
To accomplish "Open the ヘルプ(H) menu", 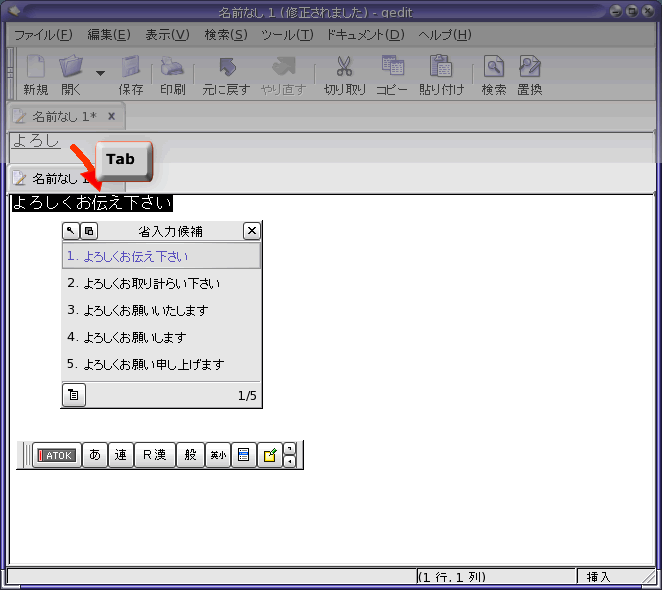I will [445, 35].
